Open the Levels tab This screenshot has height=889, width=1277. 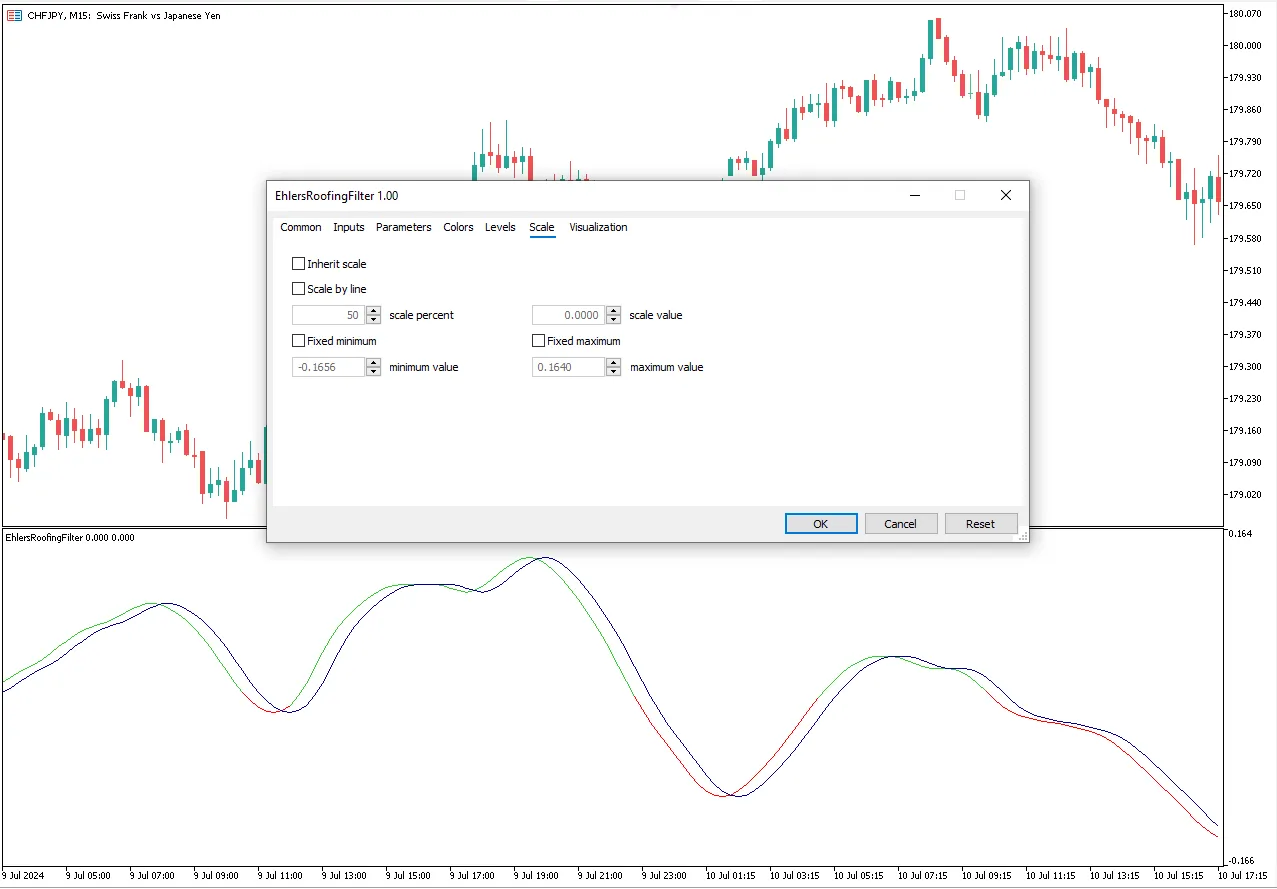click(500, 227)
